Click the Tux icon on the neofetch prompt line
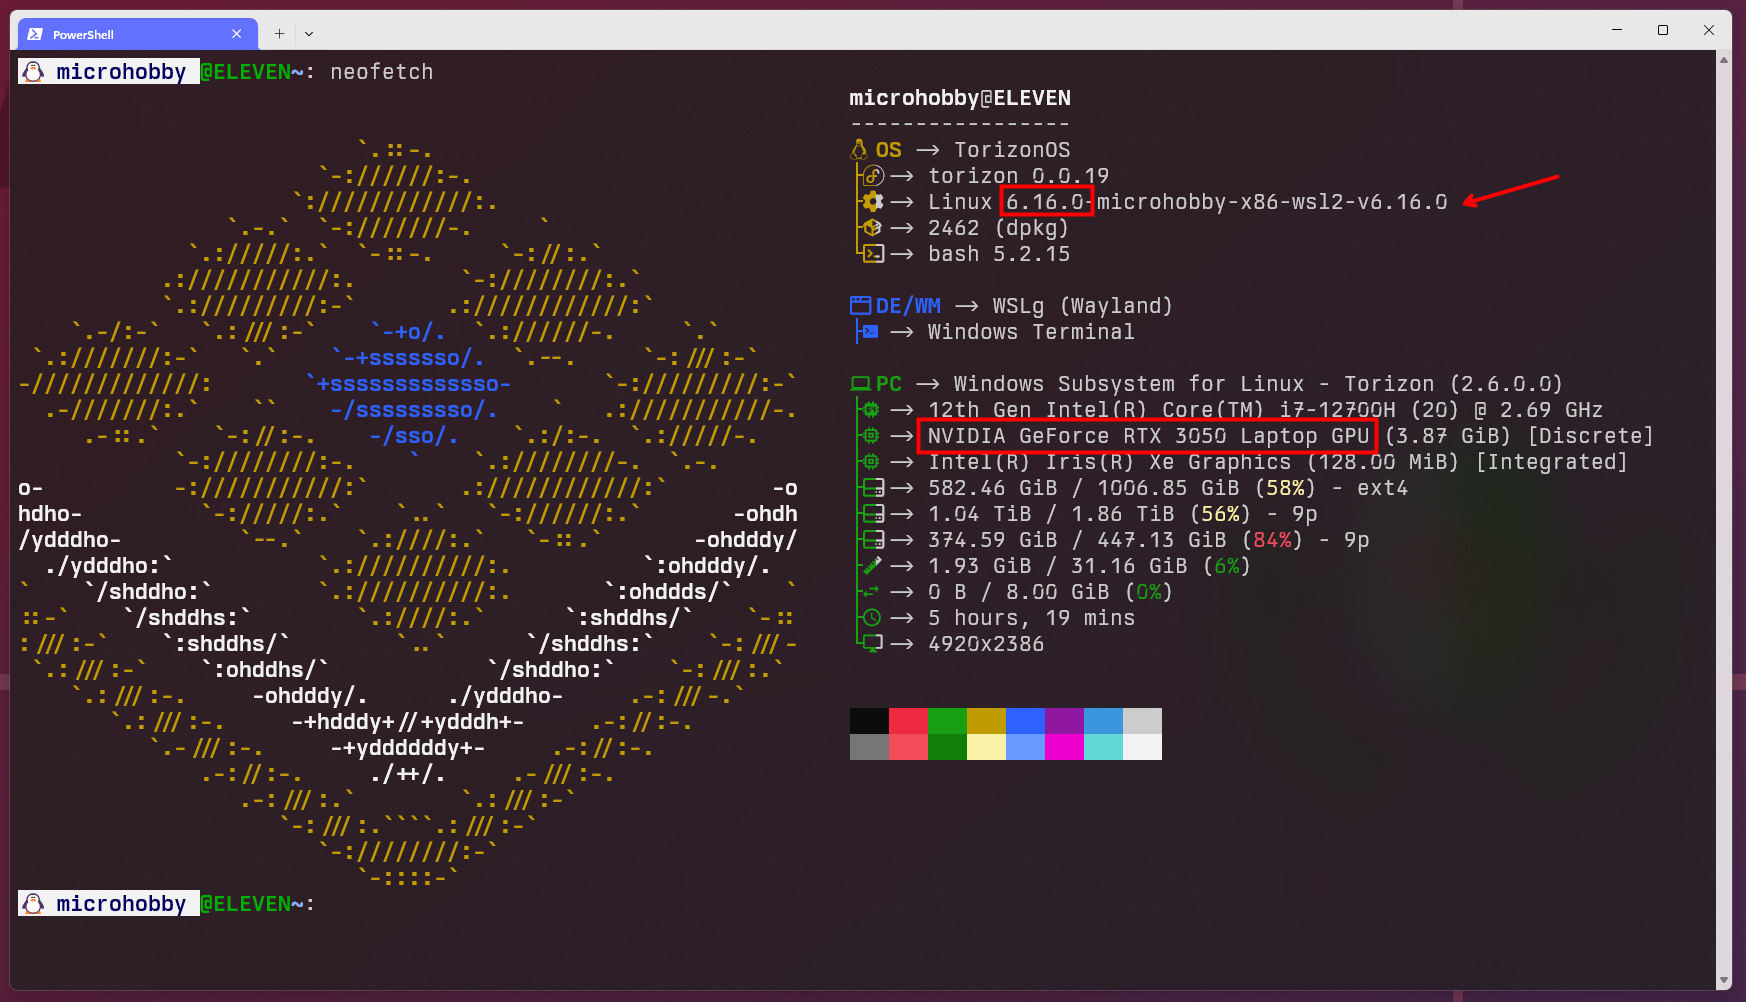 [33, 72]
